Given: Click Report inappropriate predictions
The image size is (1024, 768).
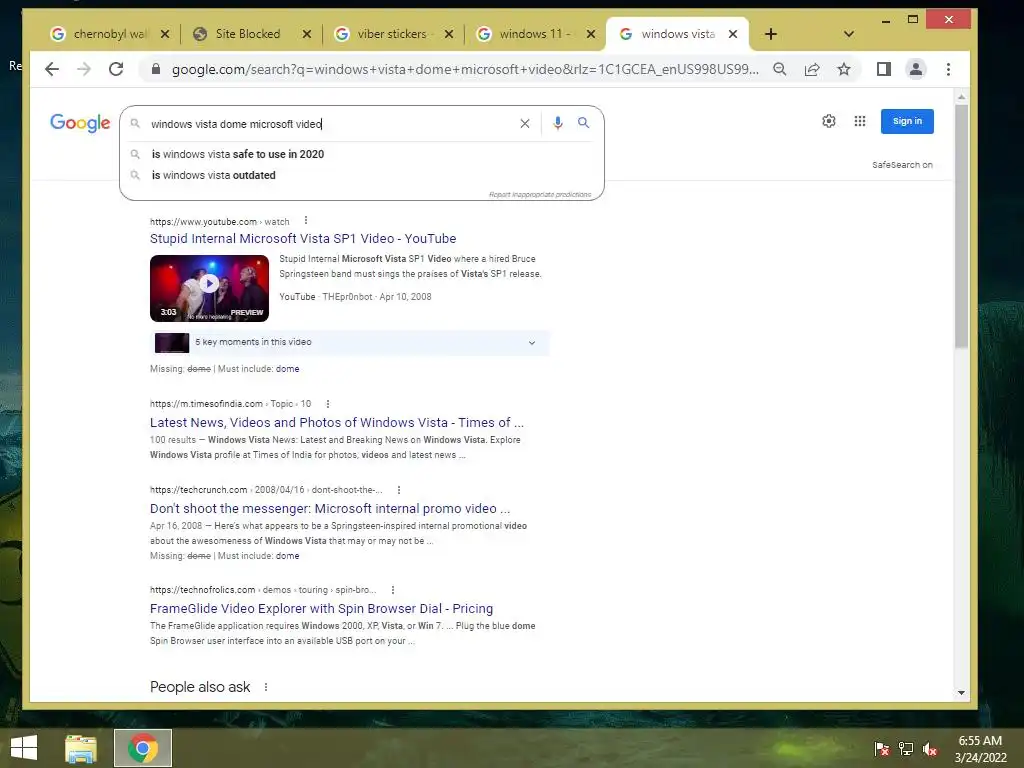Looking at the screenshot, I should (x=540, y=195).
